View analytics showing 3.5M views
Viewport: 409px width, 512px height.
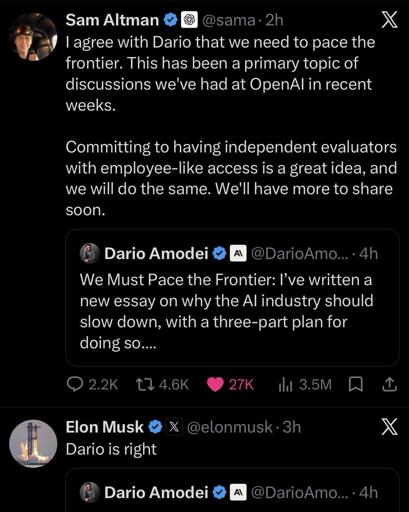click(305, 385)
